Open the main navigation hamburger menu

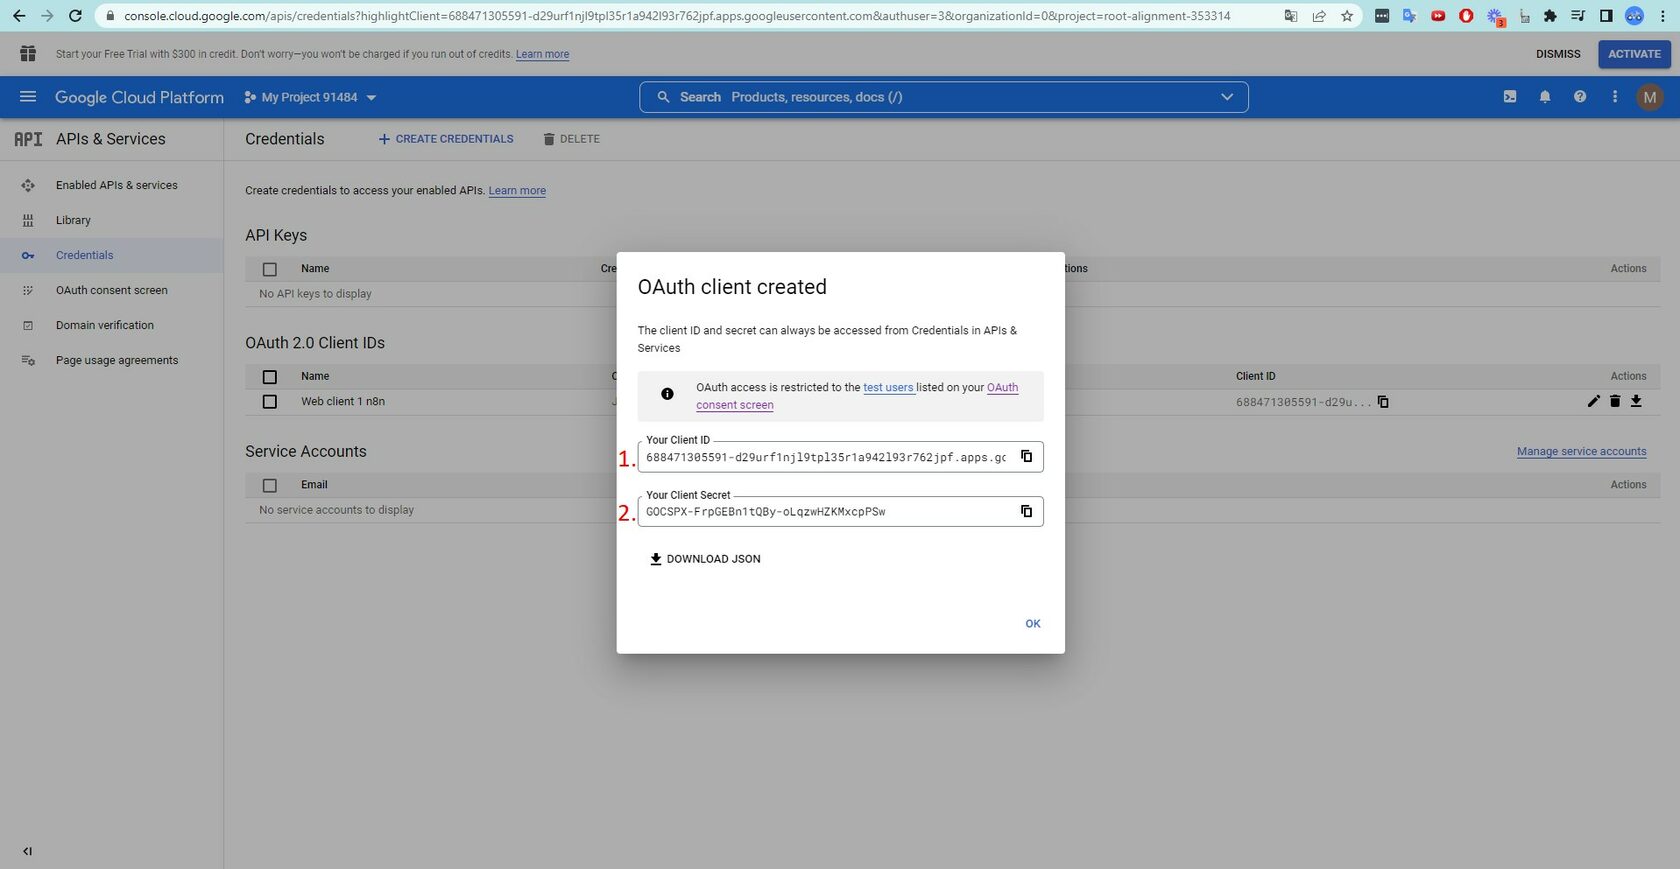[x=28, y=97]
